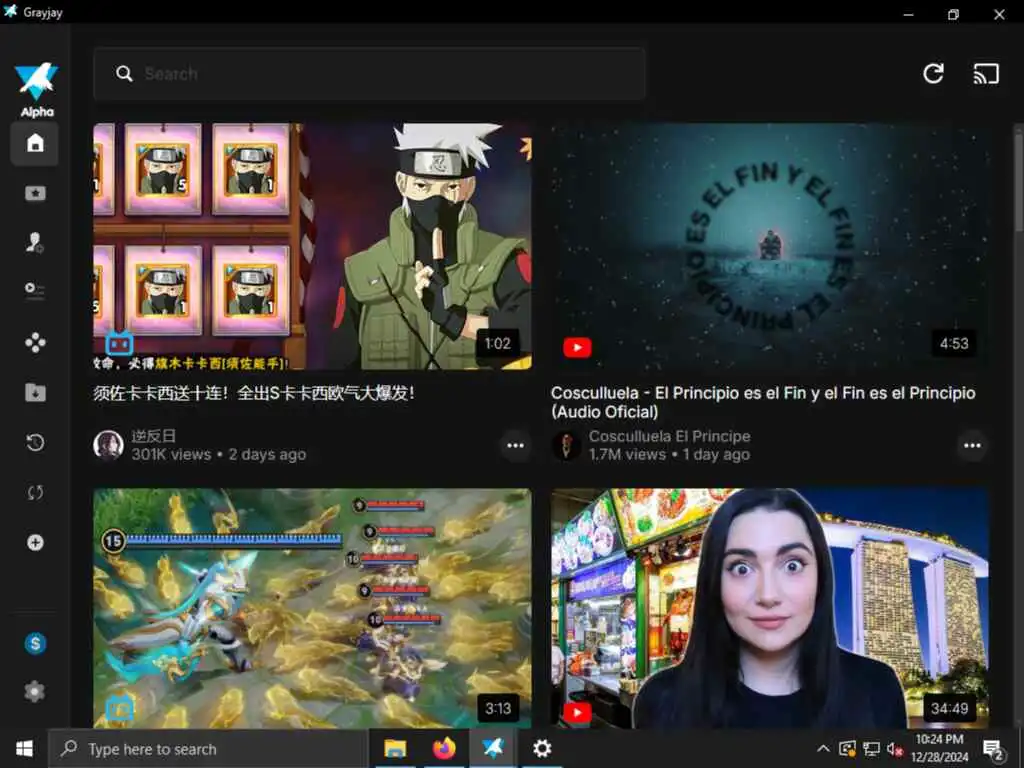Open the Downloads folder sidebar icon
The height and width of the screenshot is (768, 1024).
coord(35,392)
